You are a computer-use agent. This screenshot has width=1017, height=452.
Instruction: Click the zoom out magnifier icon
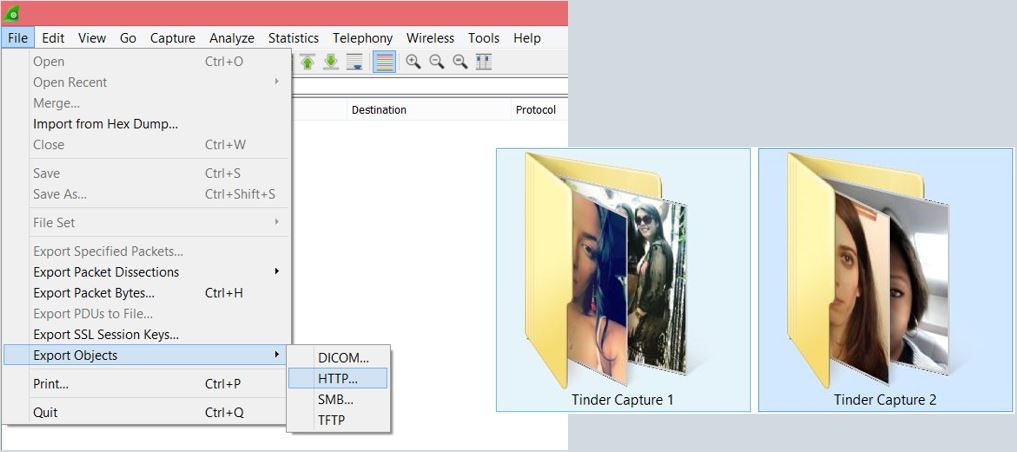437,62
